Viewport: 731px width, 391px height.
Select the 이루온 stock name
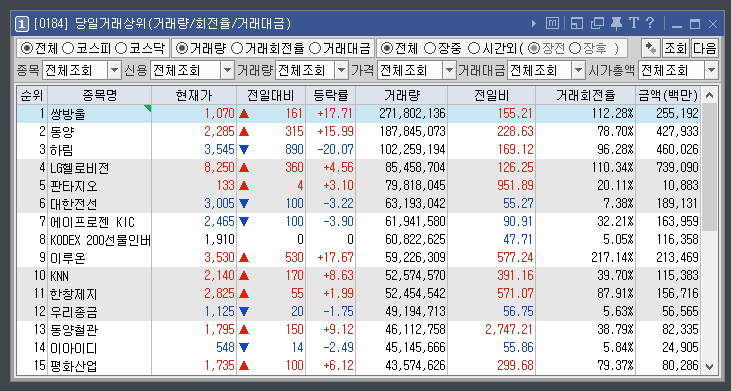click(68, 258)
